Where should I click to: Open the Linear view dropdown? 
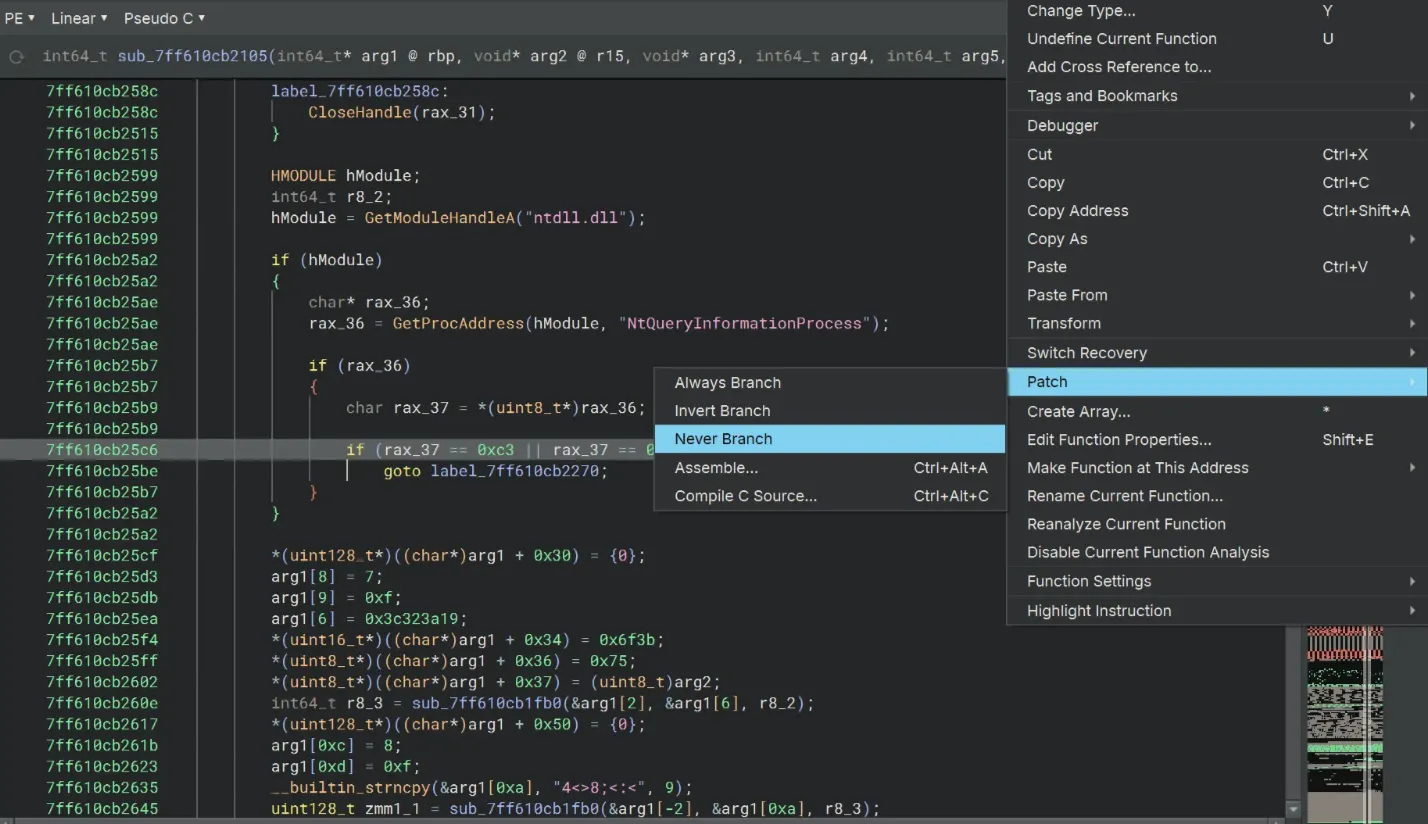point(79,18)
